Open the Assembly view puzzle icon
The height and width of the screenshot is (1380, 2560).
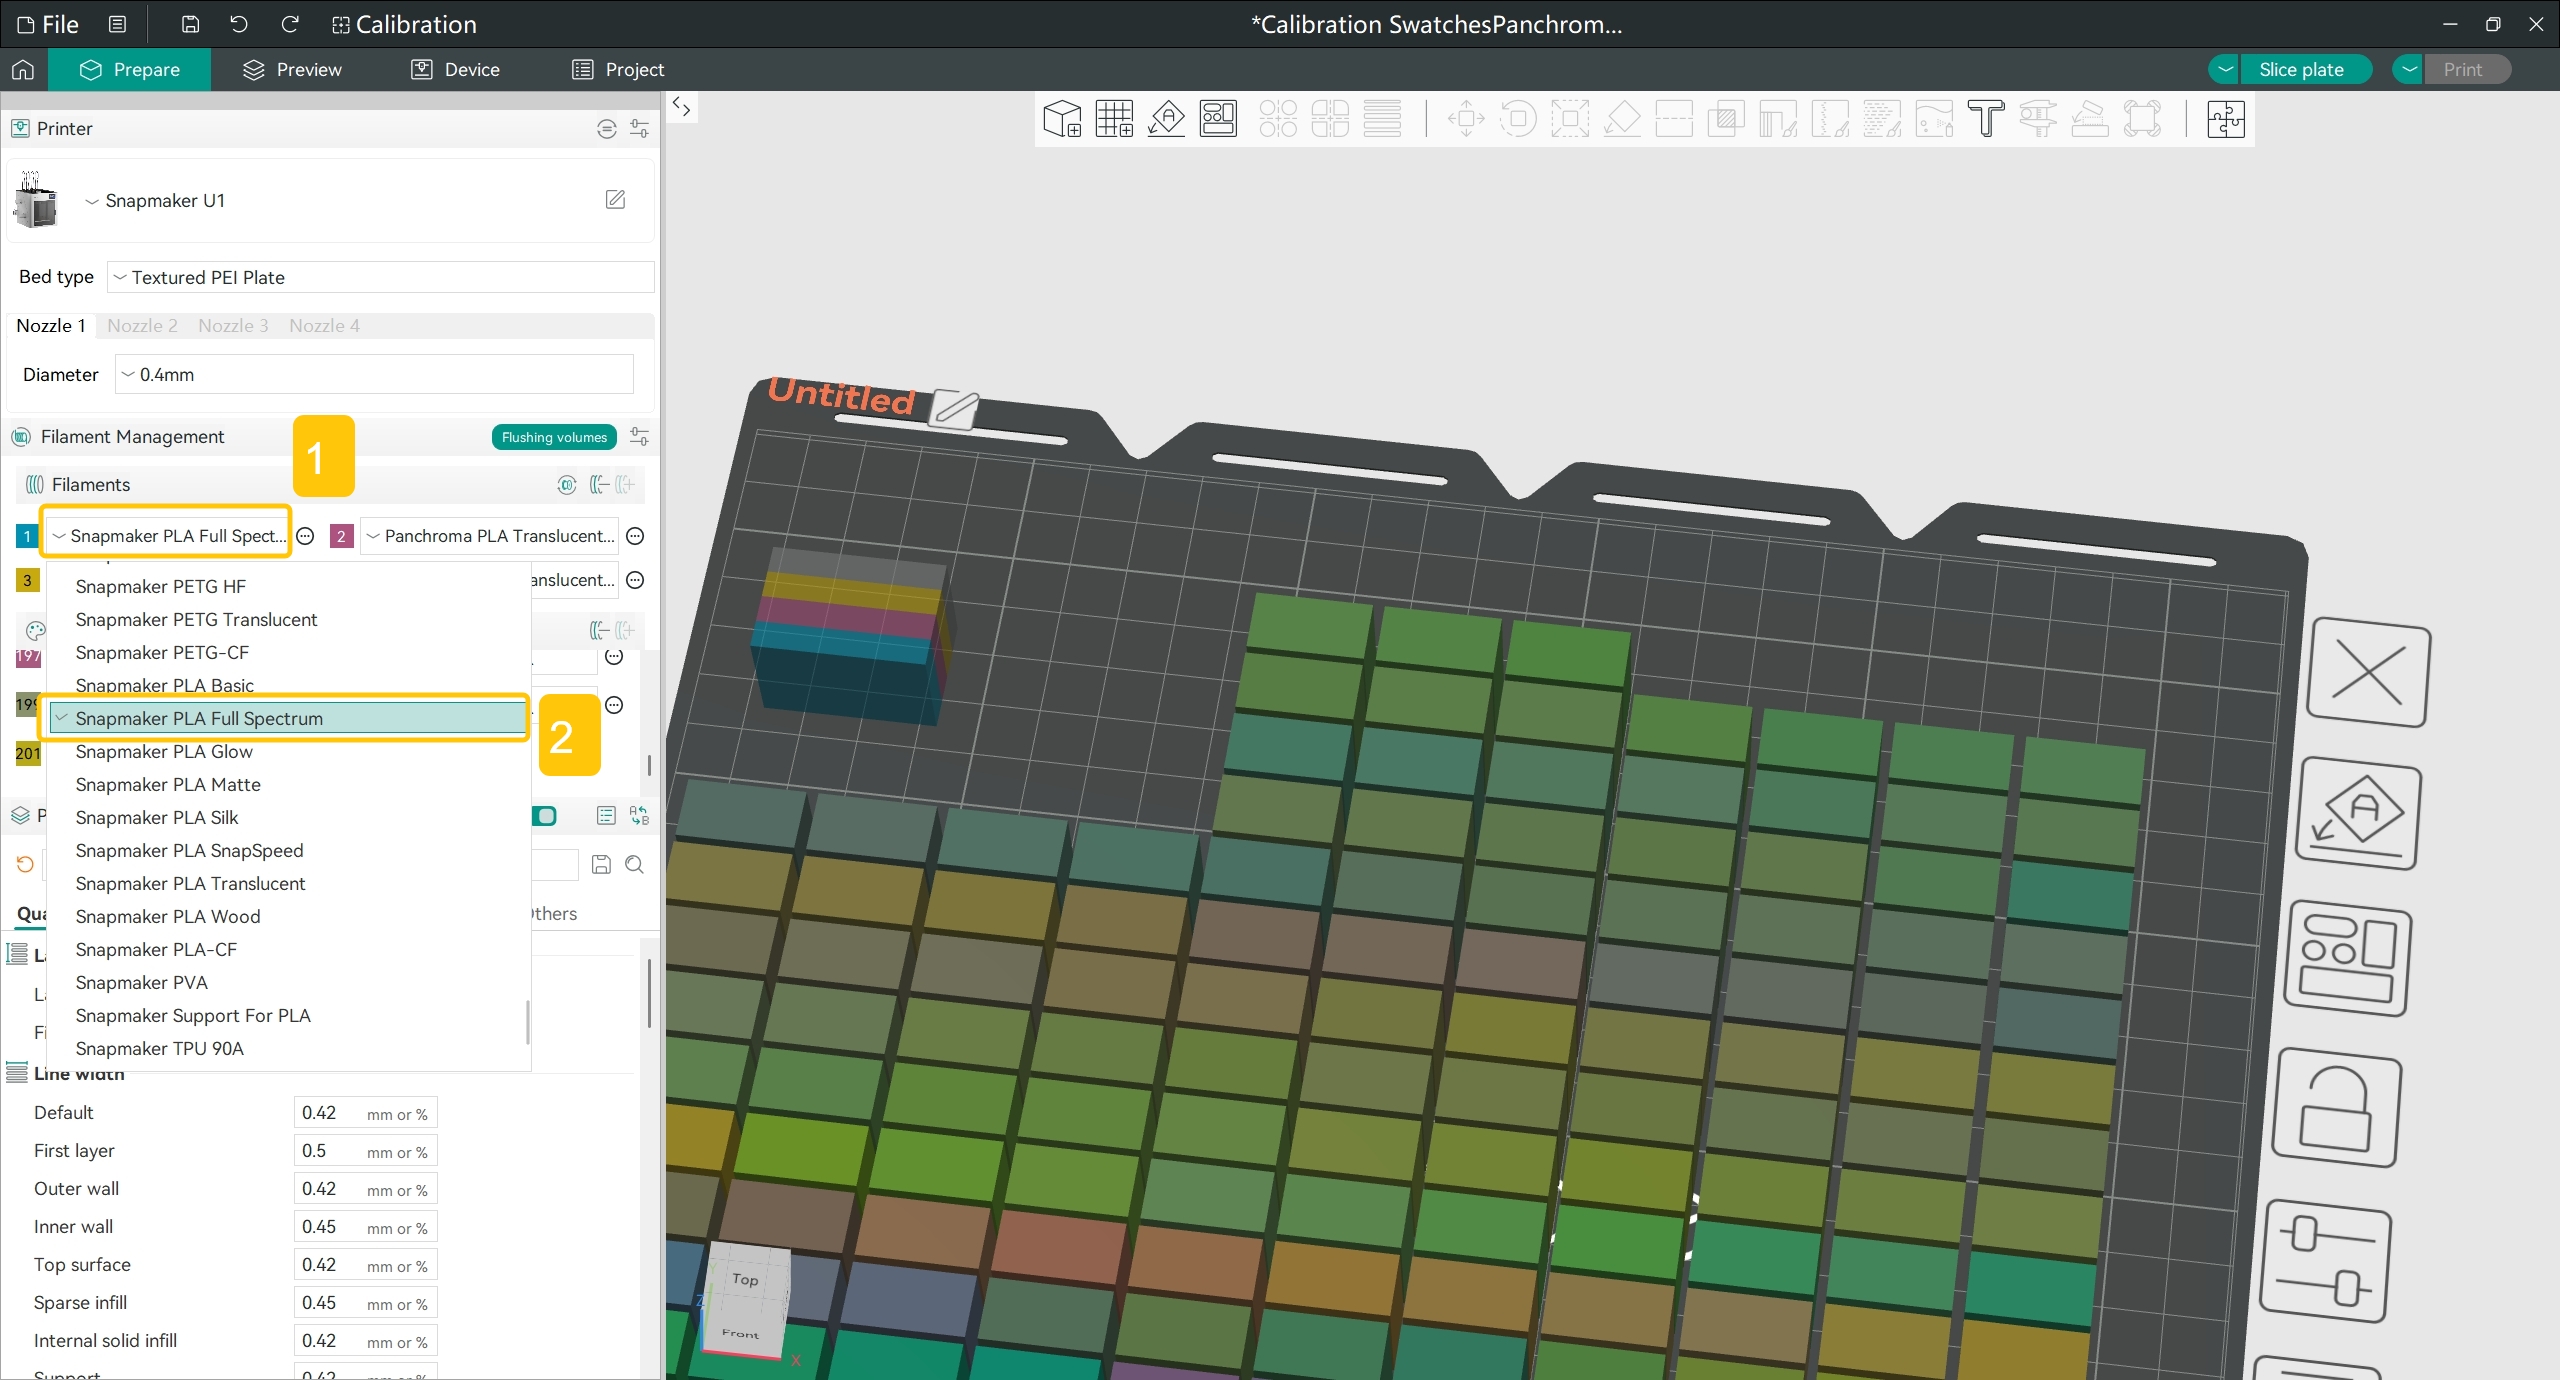[2226, 119]
